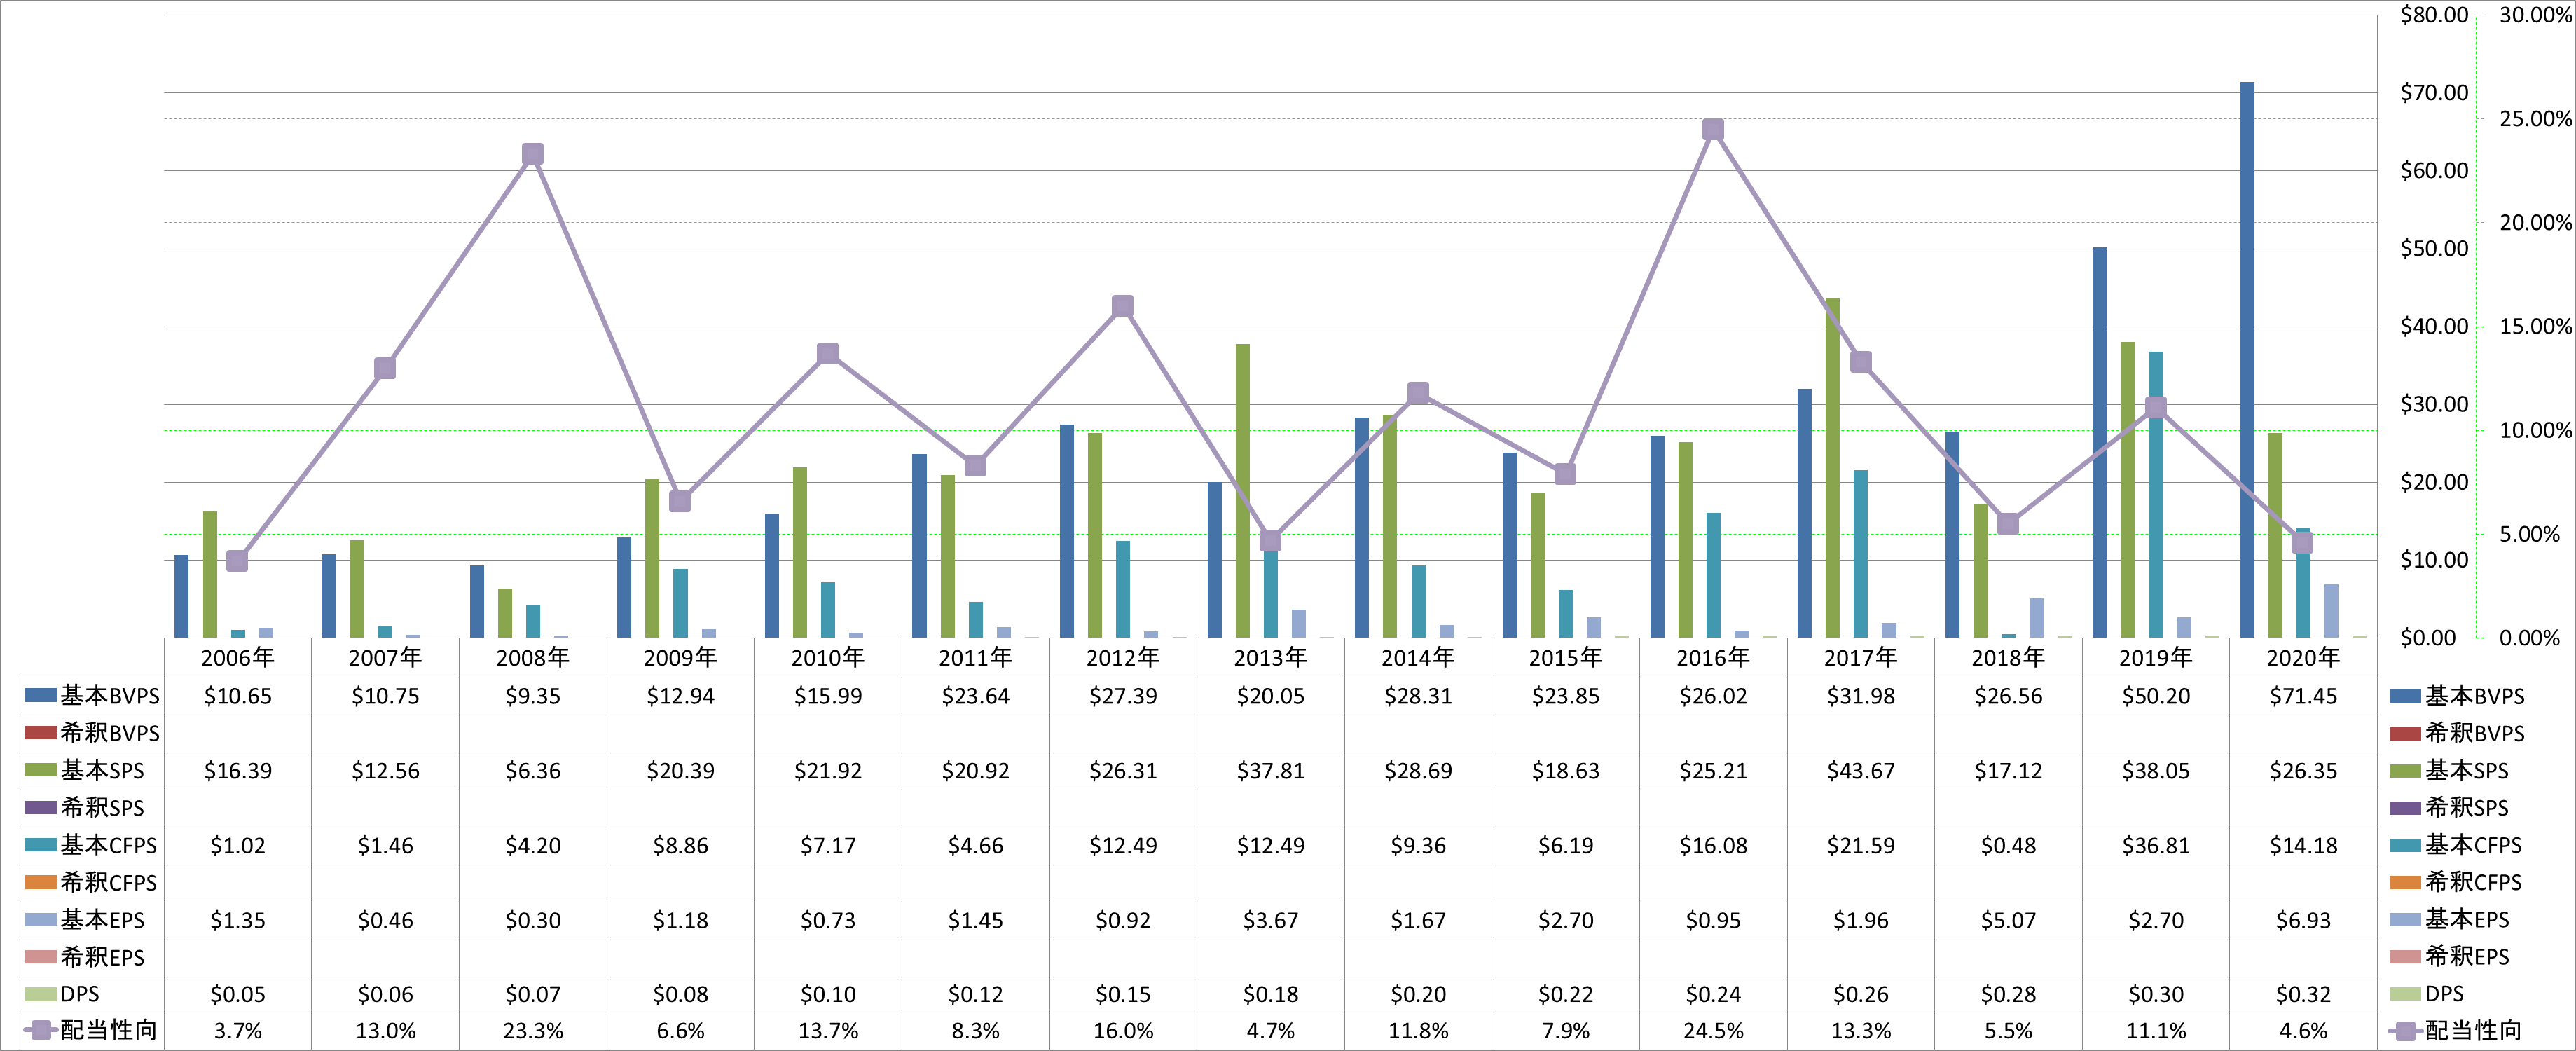Click the $6.36 基本SPS cell for 2008年
Viewport: 2576px width, 1051px height.
tap(533, 771)
